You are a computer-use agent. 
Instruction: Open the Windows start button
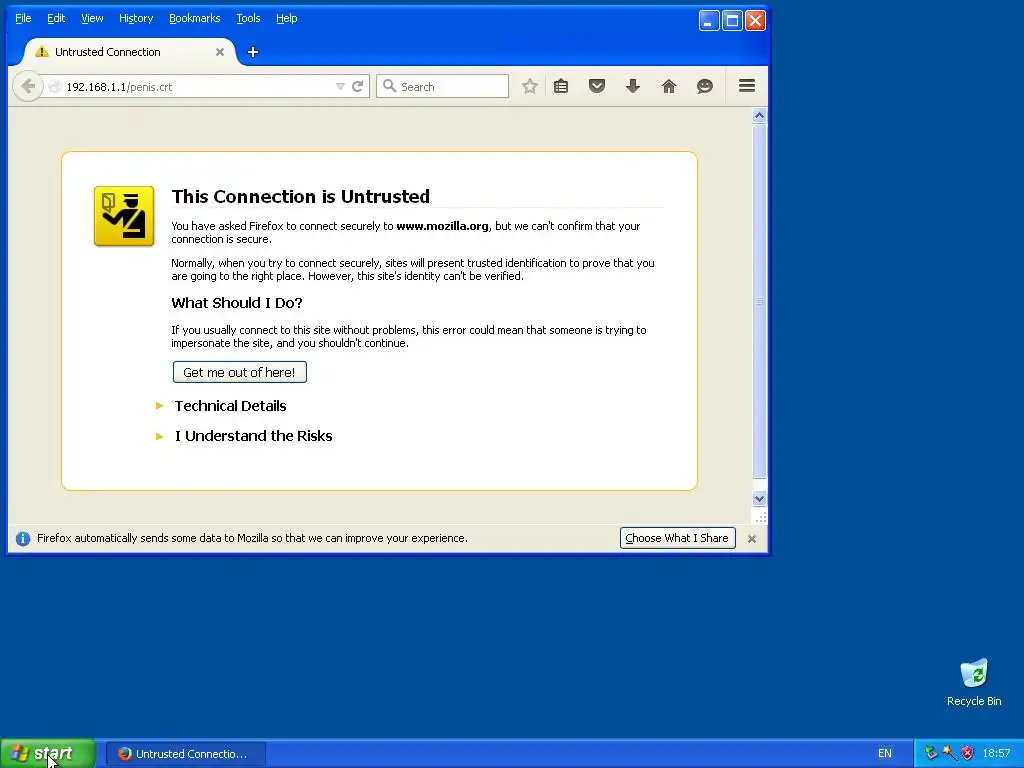48,753
